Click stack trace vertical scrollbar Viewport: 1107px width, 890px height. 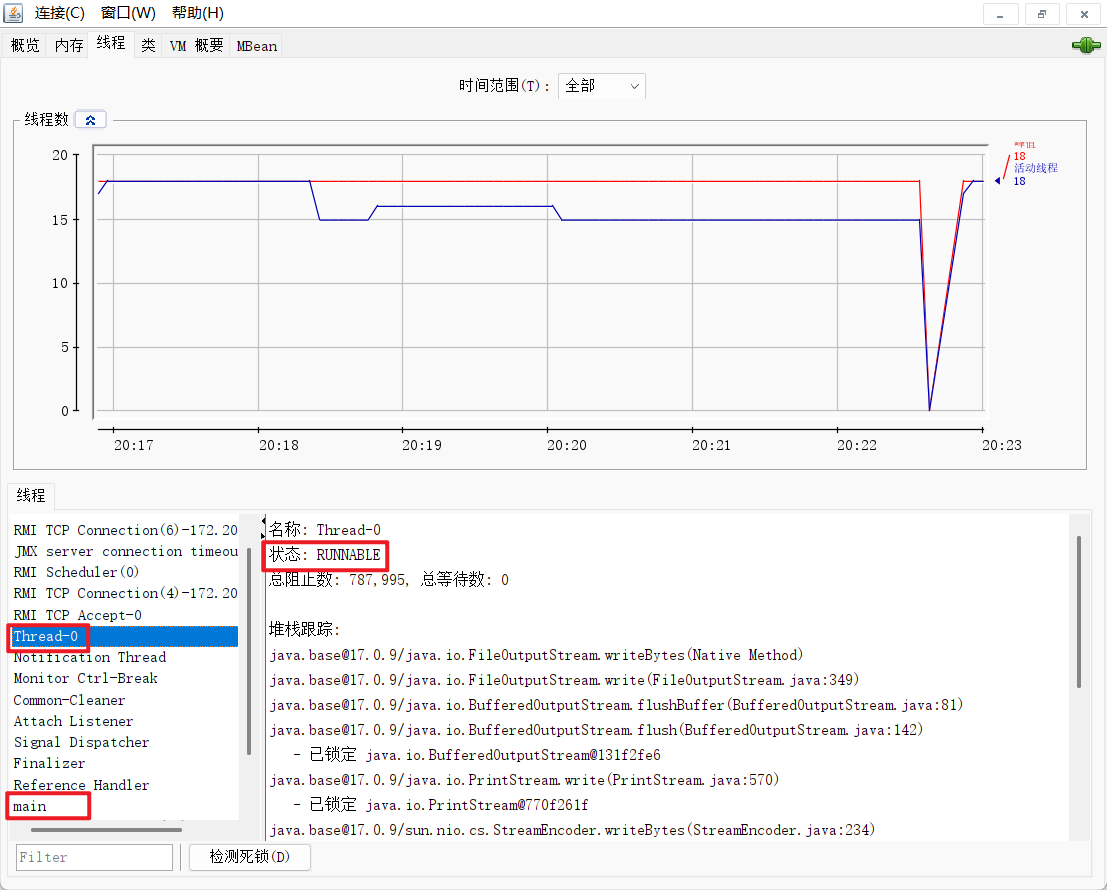pyautogui.click(x=1079, y=611)
